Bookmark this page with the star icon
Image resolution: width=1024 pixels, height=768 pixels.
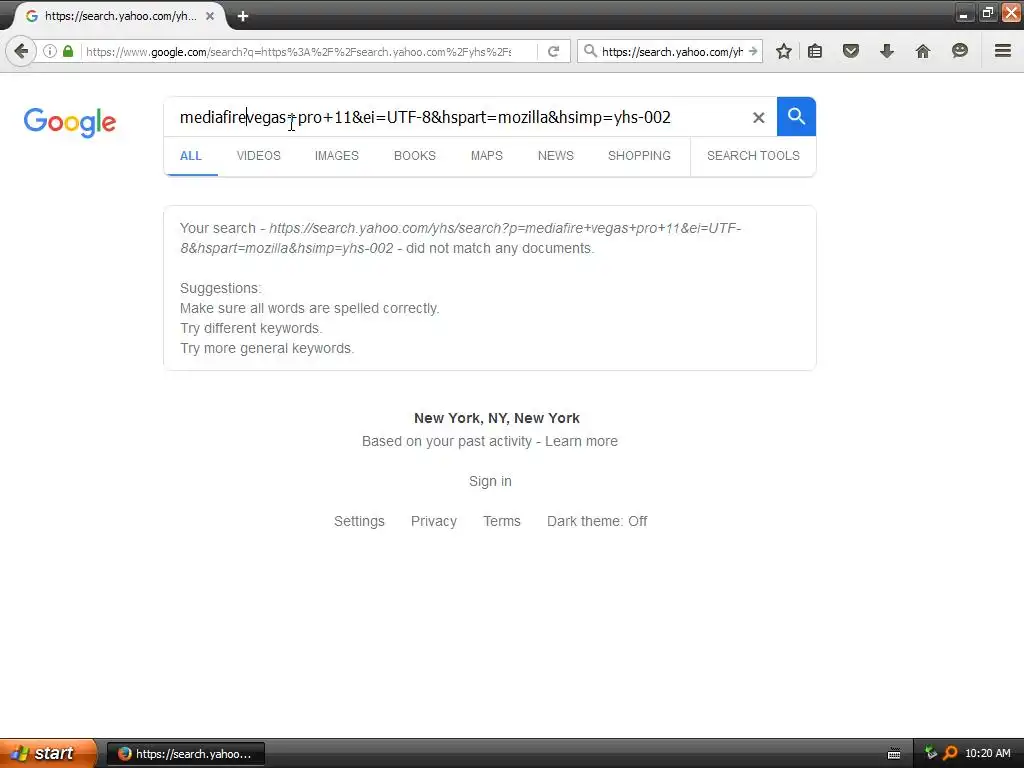(784, 51)
